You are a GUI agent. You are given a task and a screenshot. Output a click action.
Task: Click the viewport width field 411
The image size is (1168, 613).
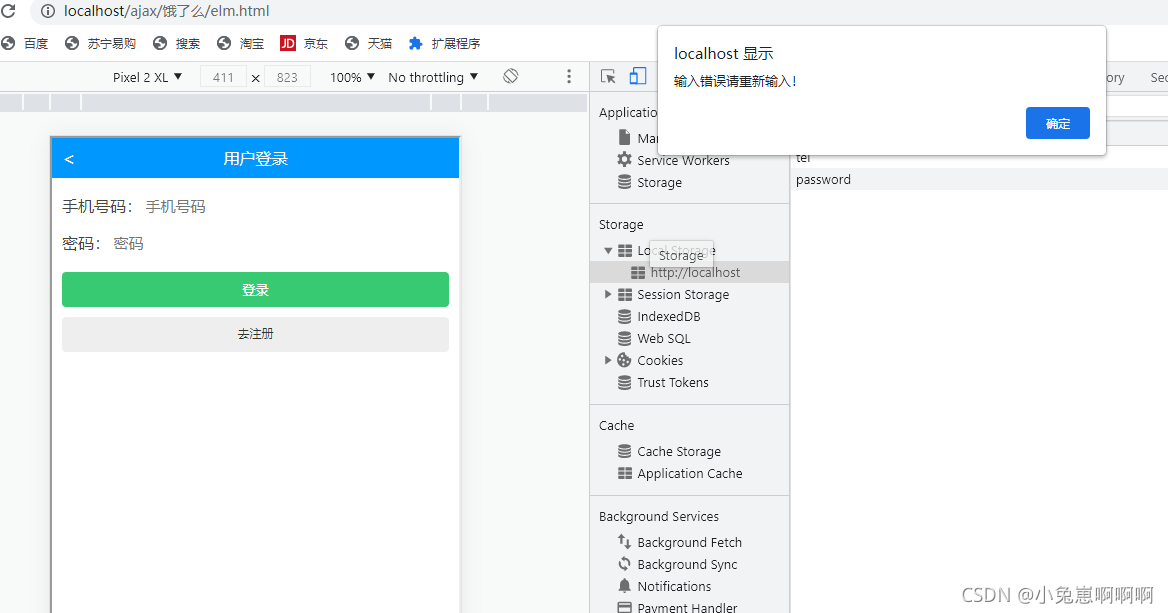223,77
